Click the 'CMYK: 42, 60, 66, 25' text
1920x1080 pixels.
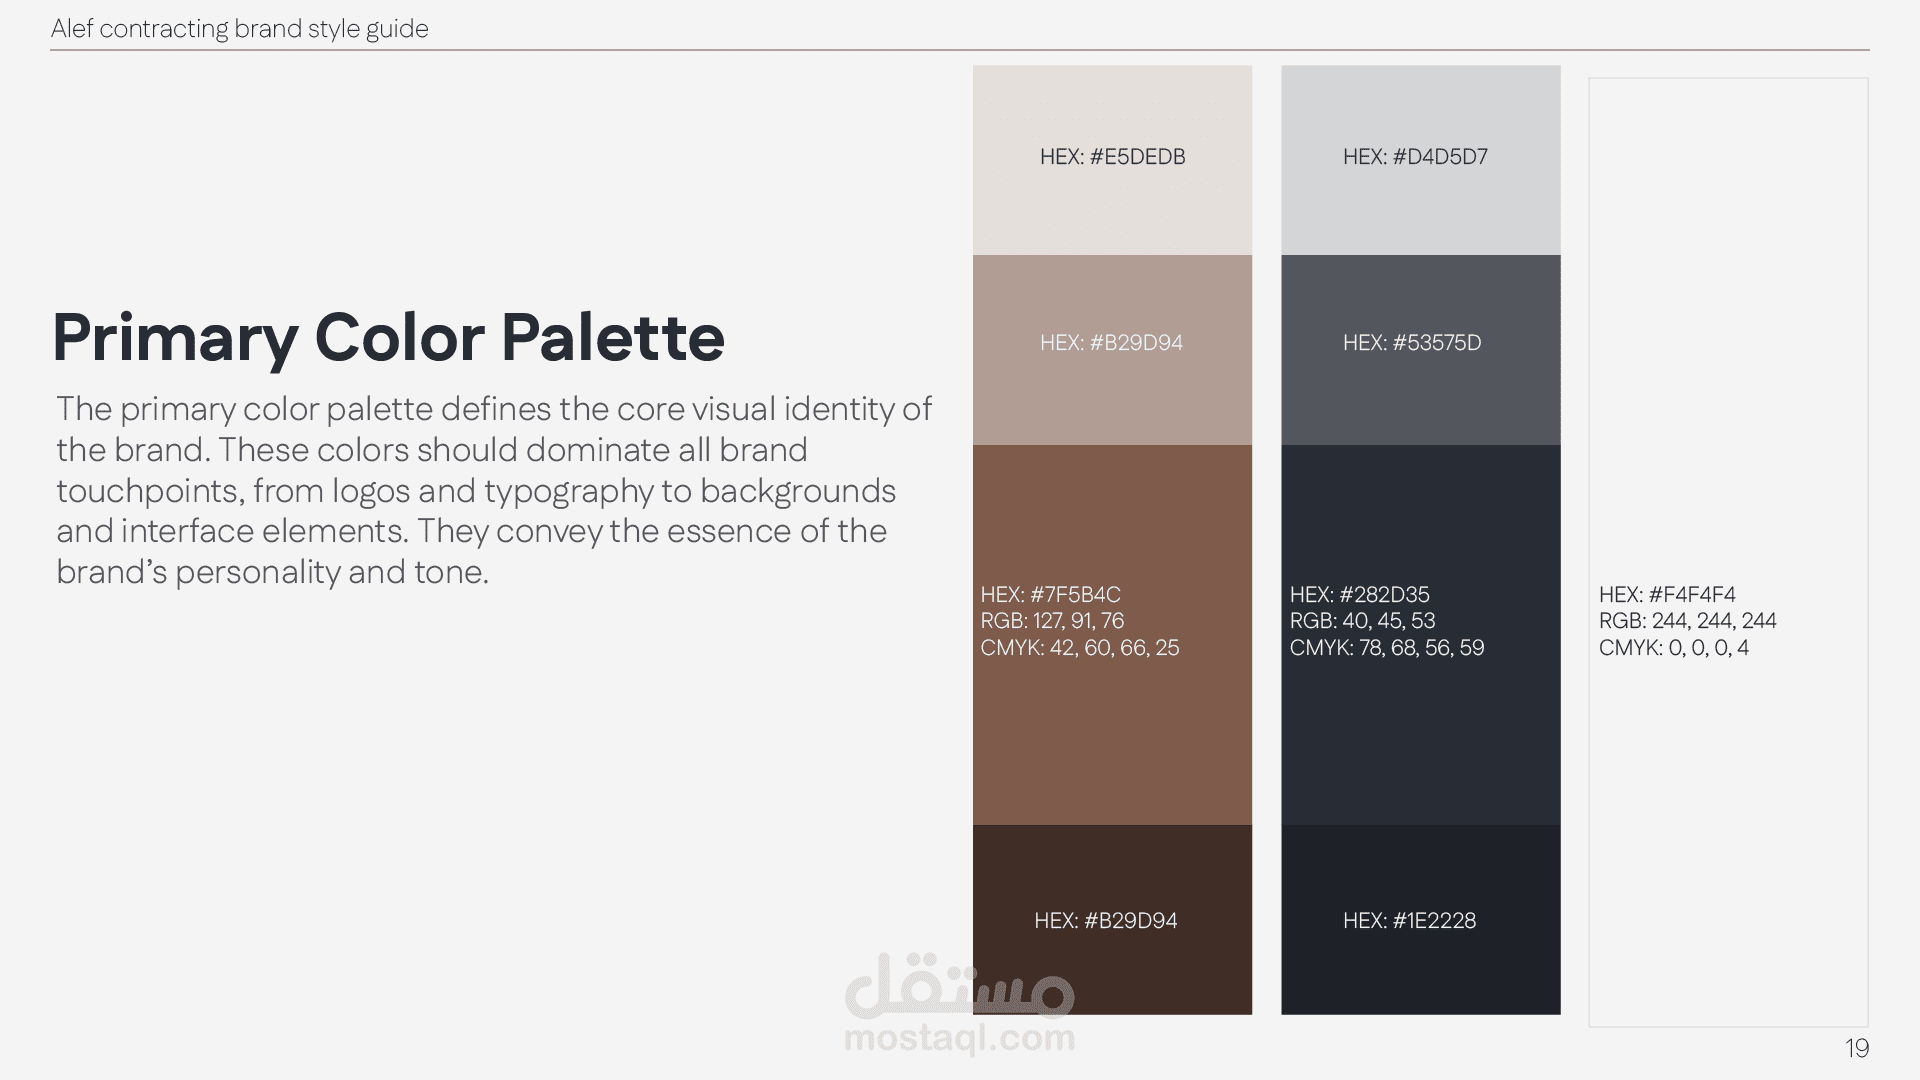click(x=1079, y=648)
